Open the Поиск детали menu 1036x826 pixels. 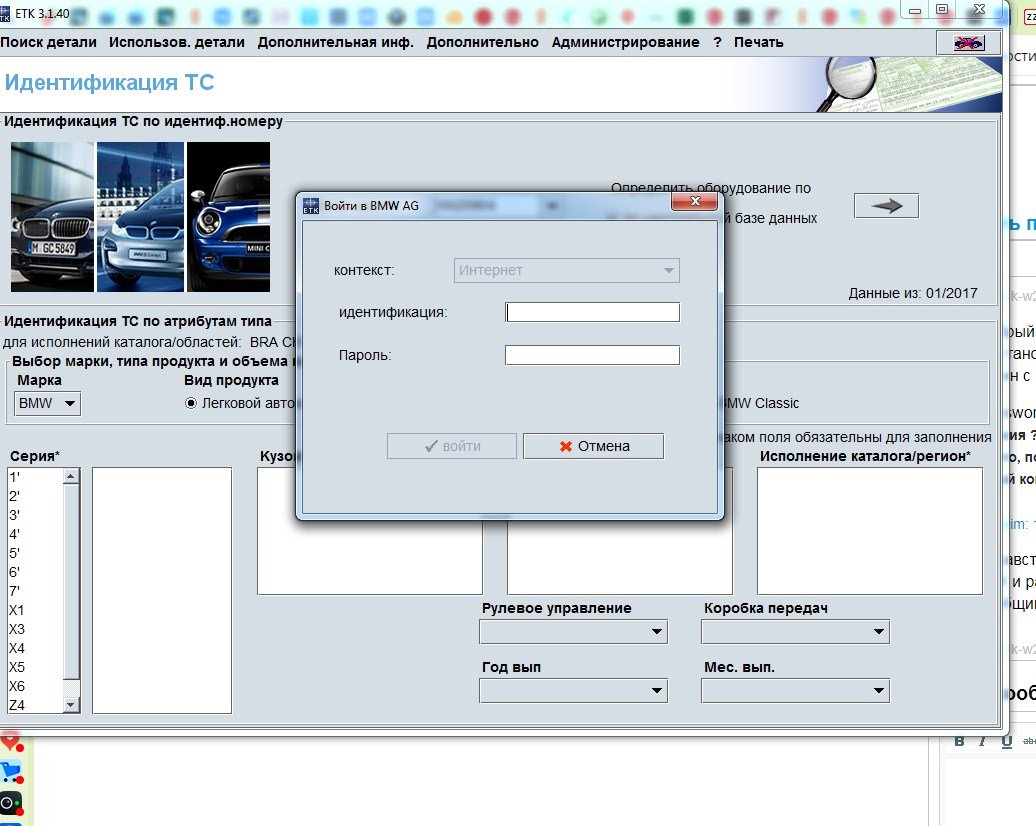coord(48,42)
